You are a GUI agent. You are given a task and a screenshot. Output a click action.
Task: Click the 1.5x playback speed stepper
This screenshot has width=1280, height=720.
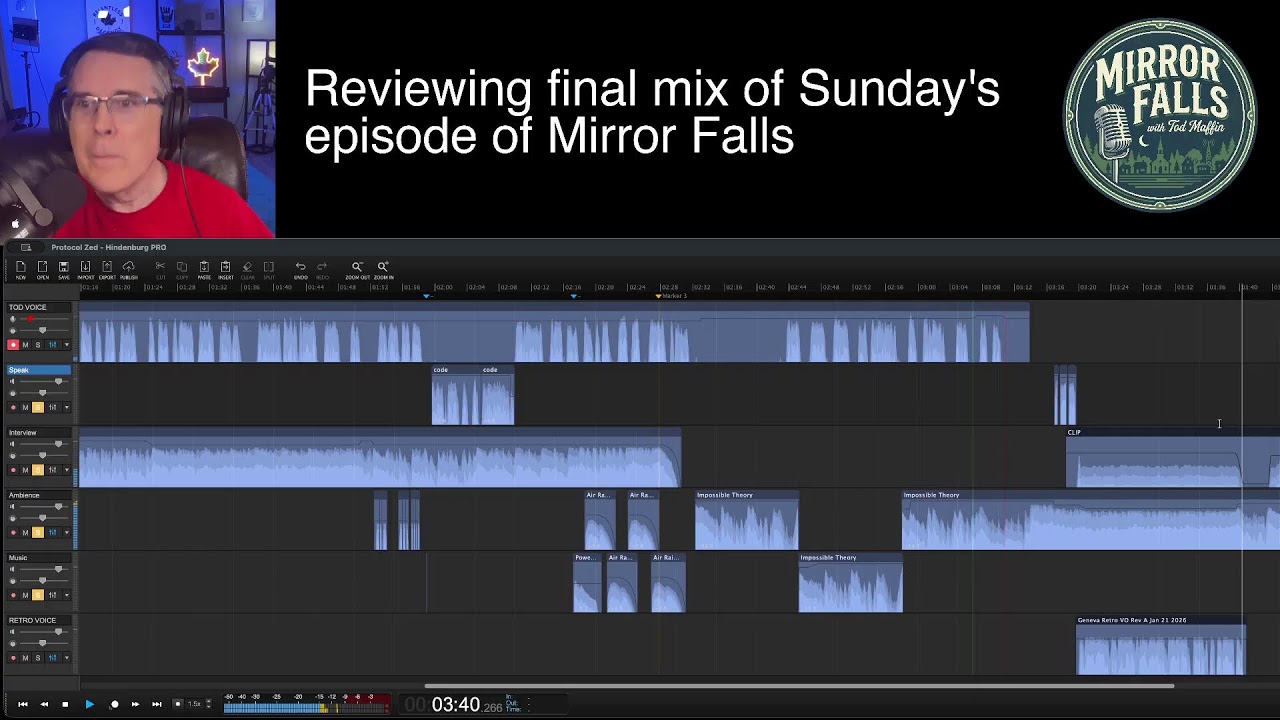pos(208,704)
